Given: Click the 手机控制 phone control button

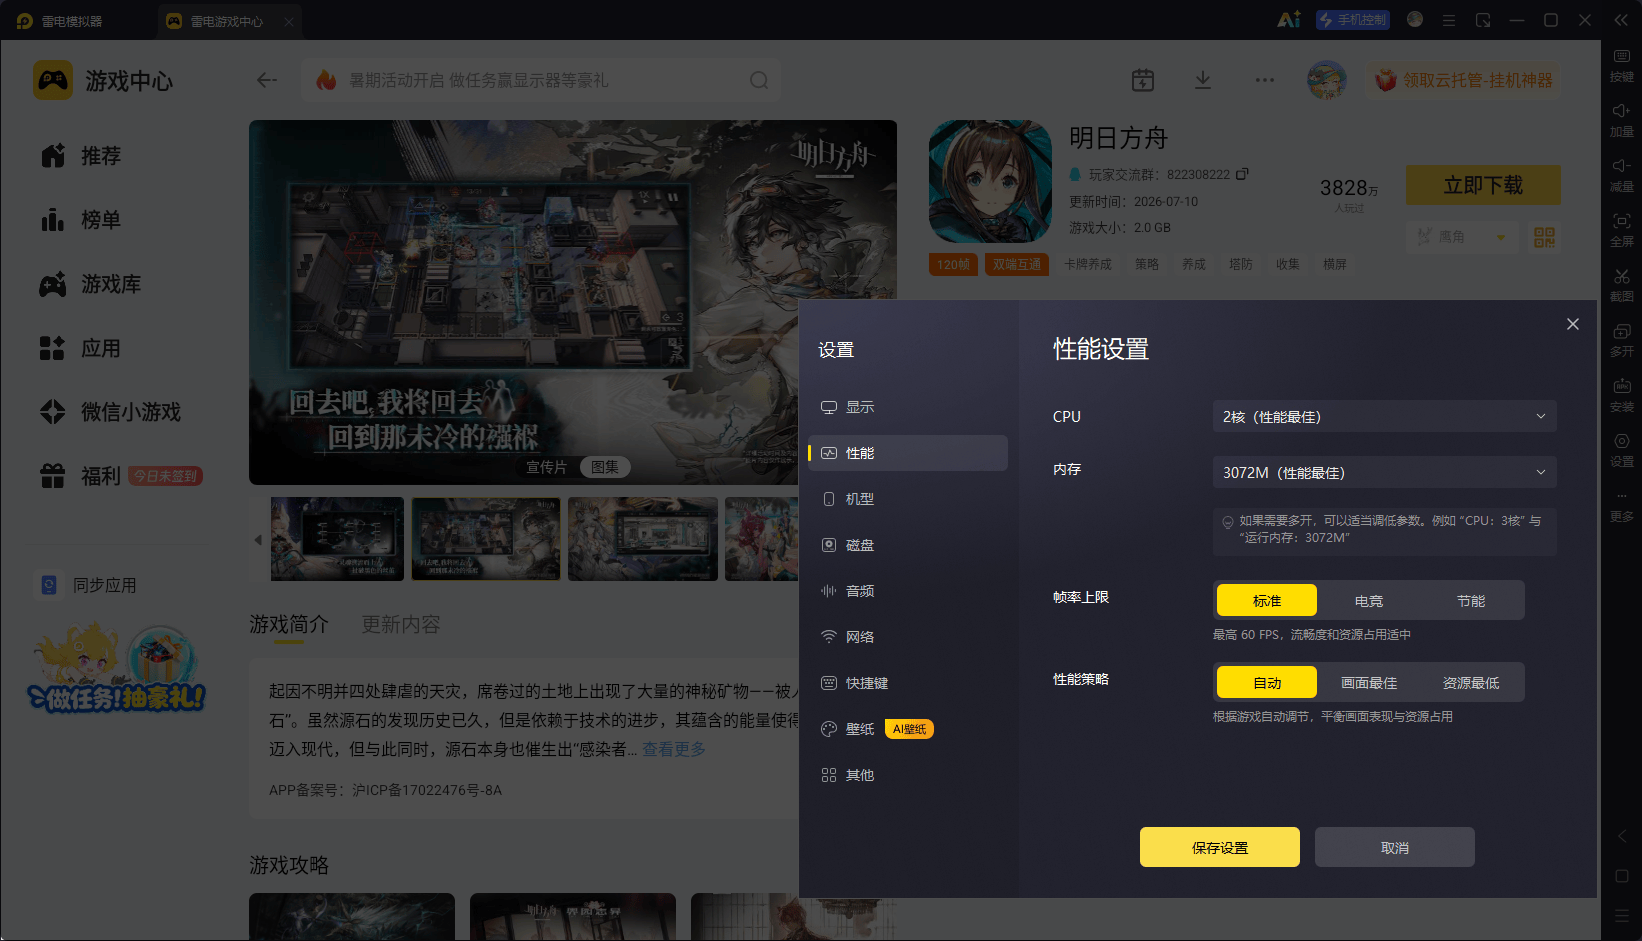Looking at the screenshot, I should tap(1353, 20).
